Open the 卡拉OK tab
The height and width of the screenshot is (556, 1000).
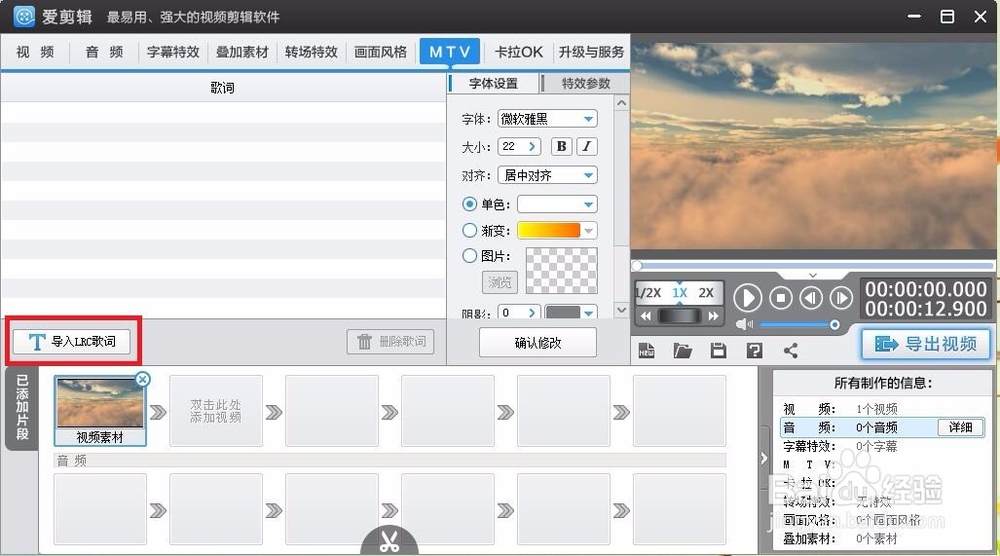pos(518,52)
